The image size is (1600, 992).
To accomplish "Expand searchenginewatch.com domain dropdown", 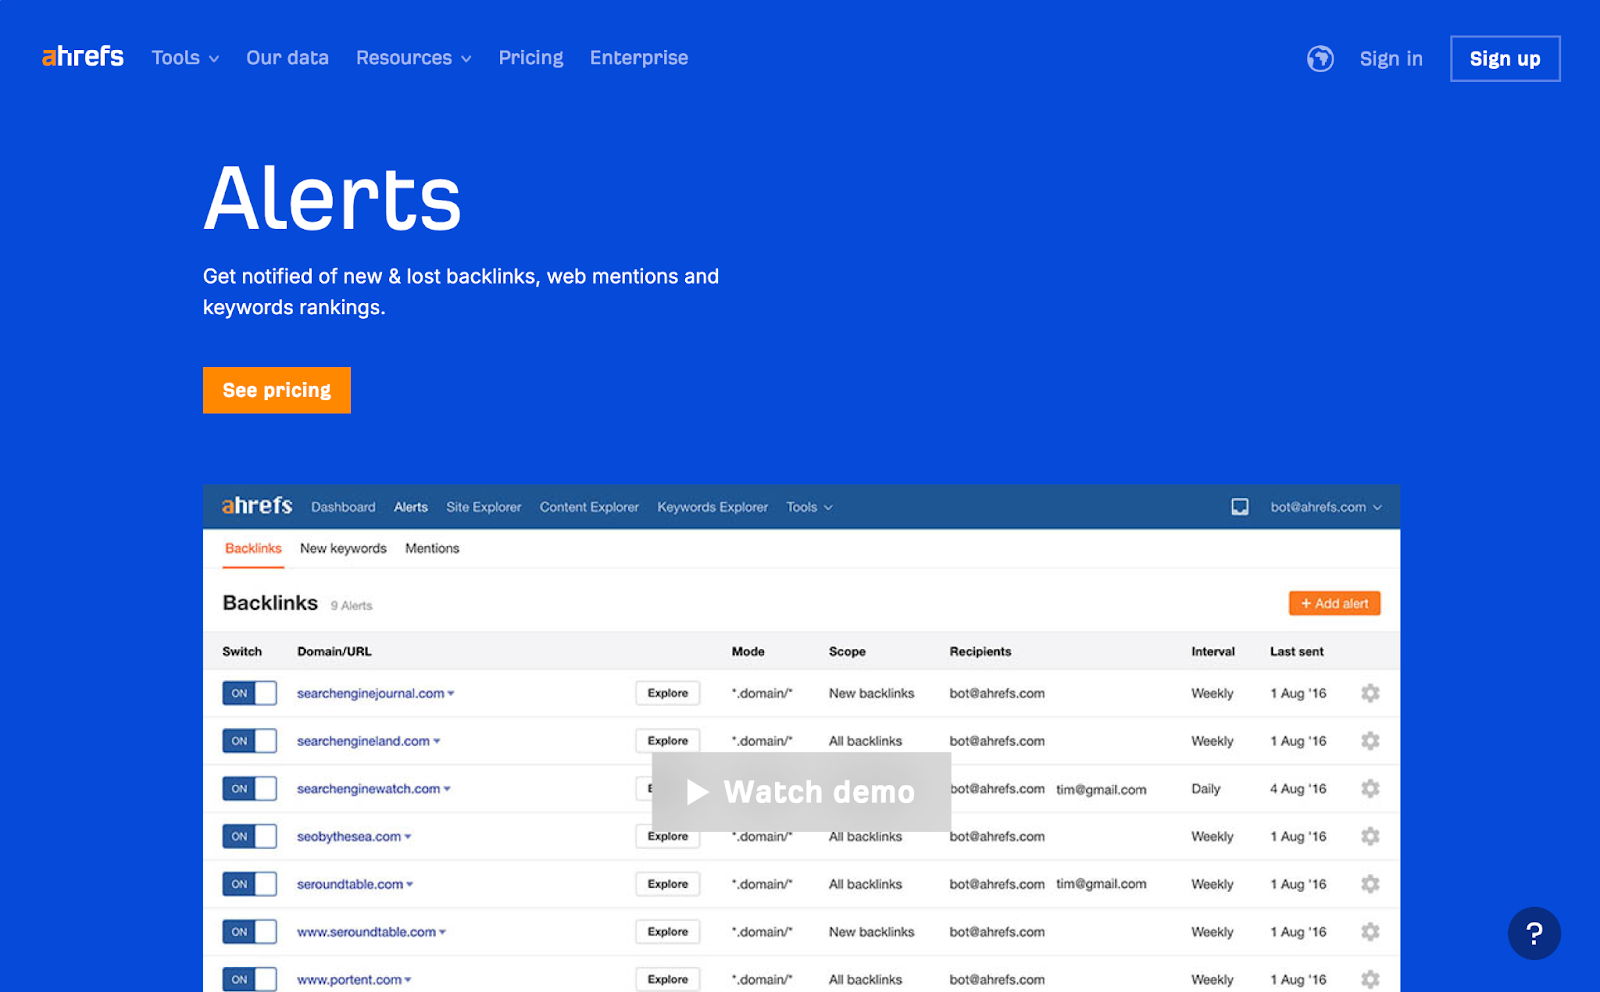I will [447, 789].
